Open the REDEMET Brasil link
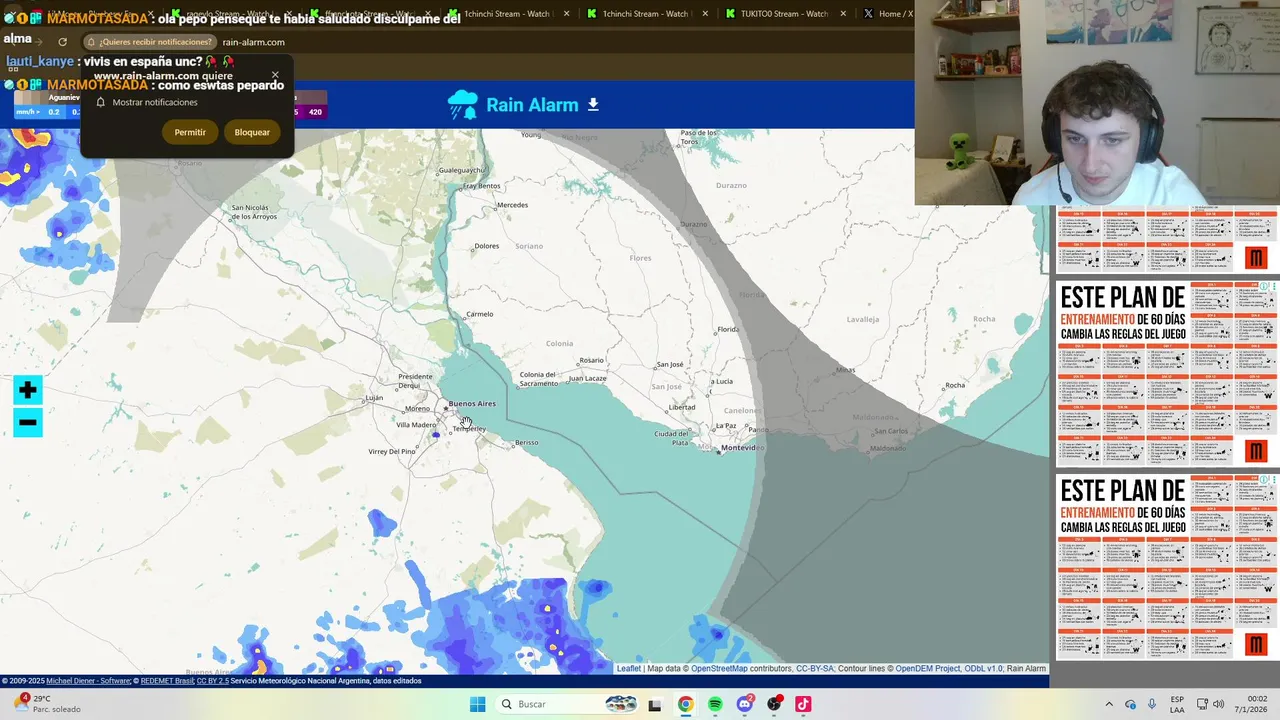Image resolution: width=1280 pixels, height=720 pixels. tap(167, 681)
